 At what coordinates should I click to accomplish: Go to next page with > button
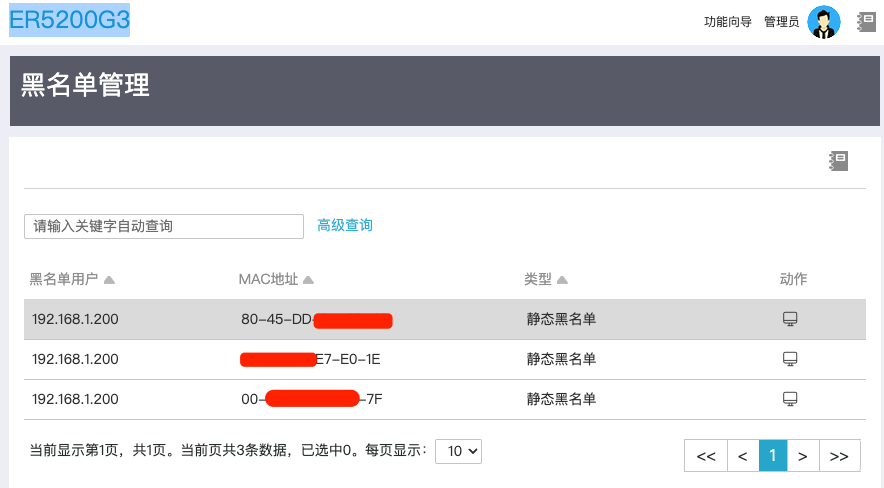coord(803,456)
